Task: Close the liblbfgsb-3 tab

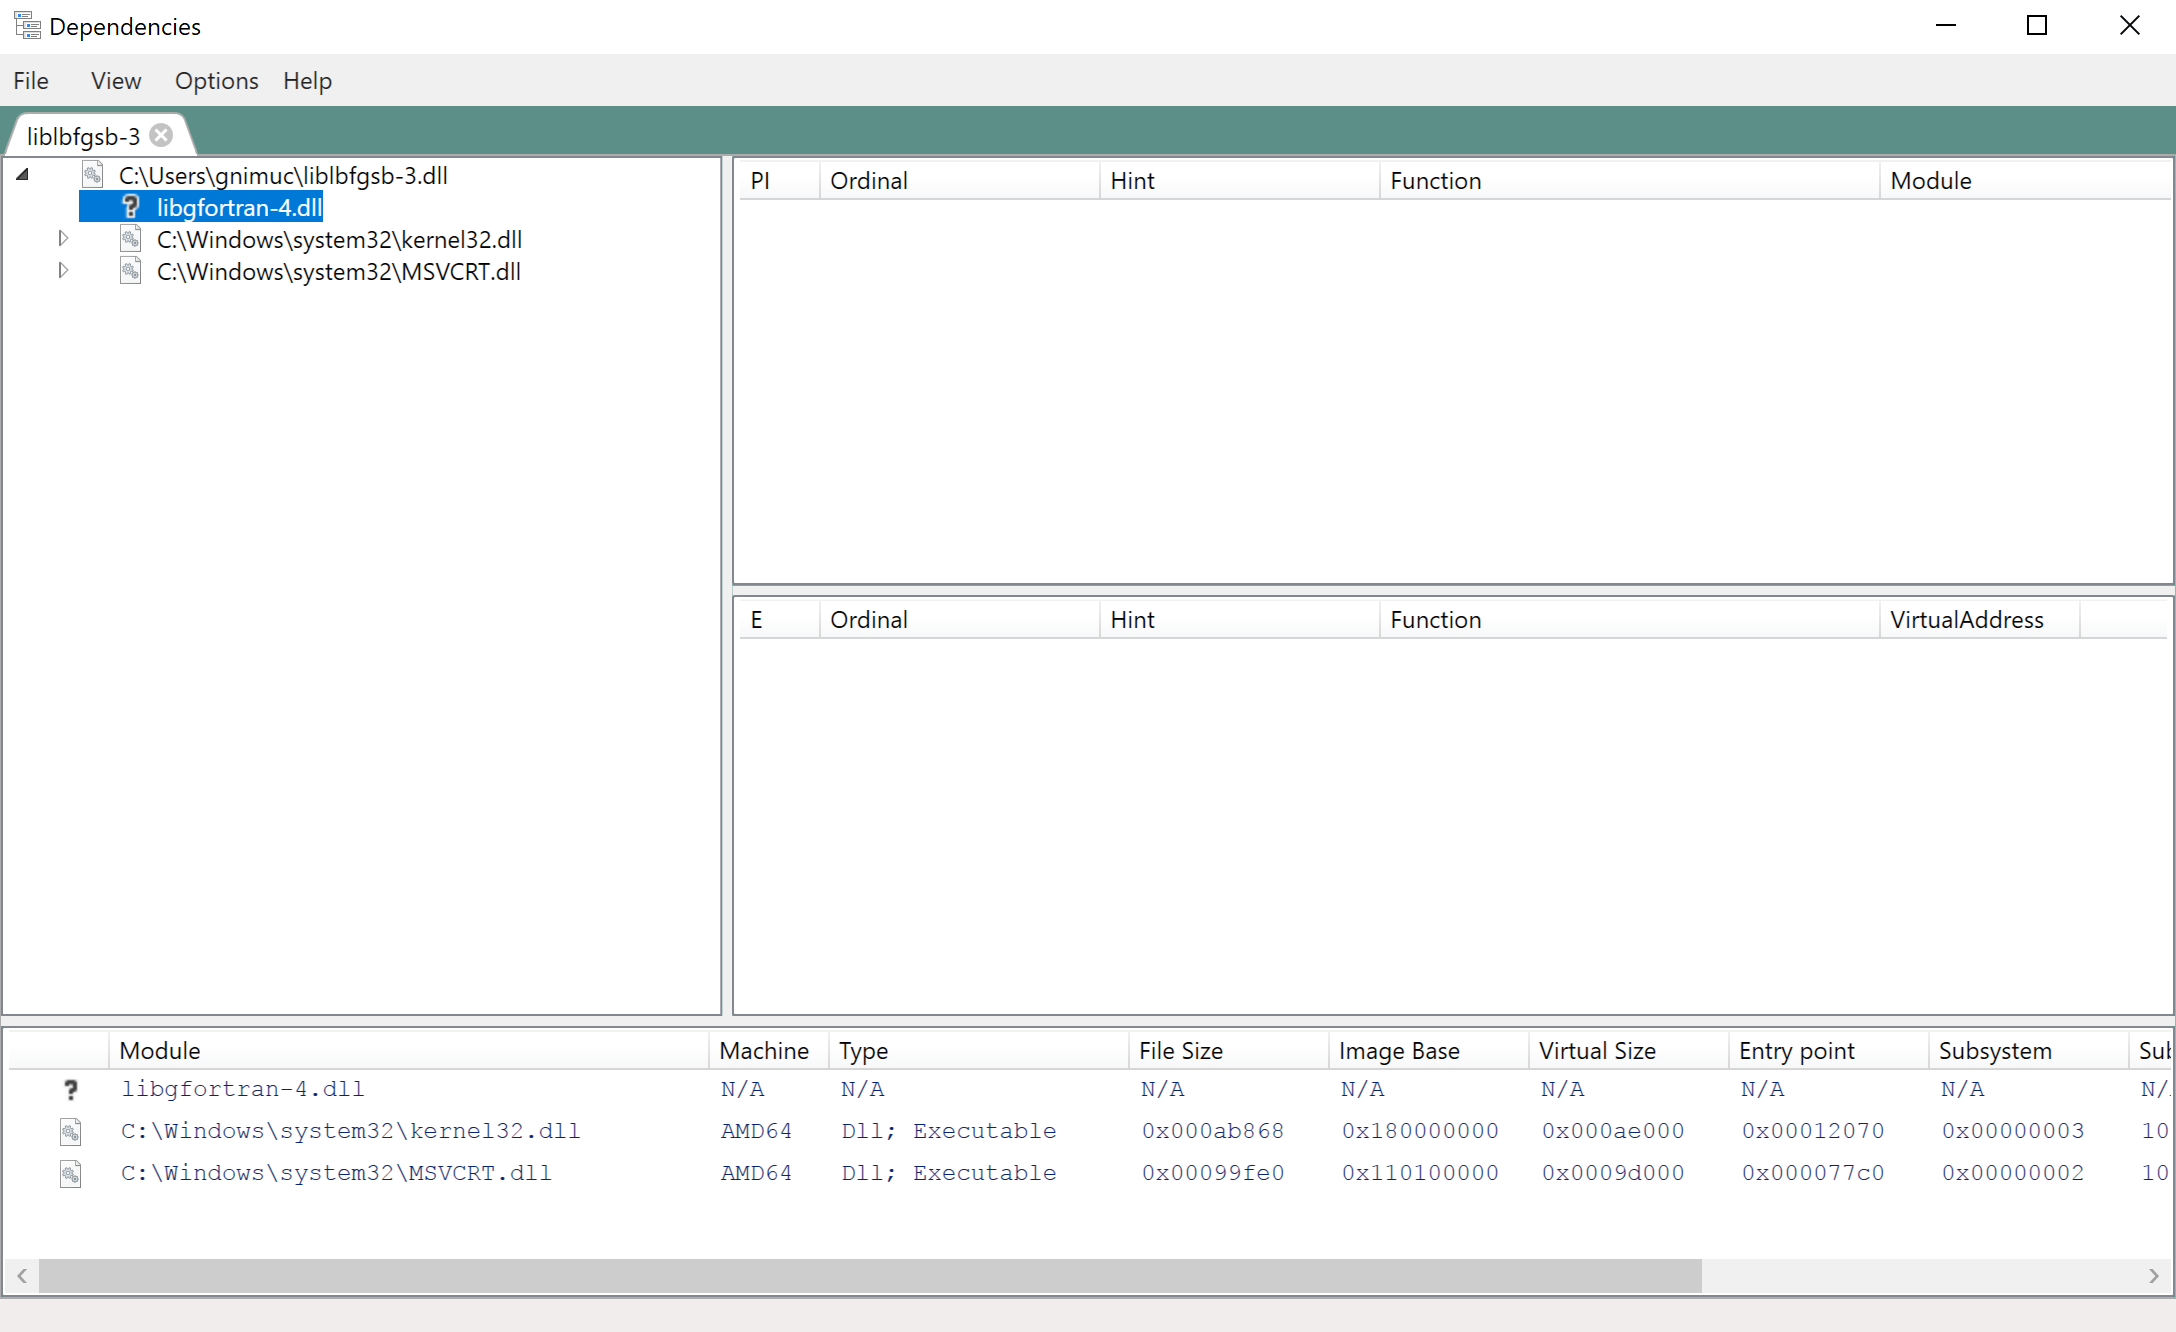Action: [161, 135]
